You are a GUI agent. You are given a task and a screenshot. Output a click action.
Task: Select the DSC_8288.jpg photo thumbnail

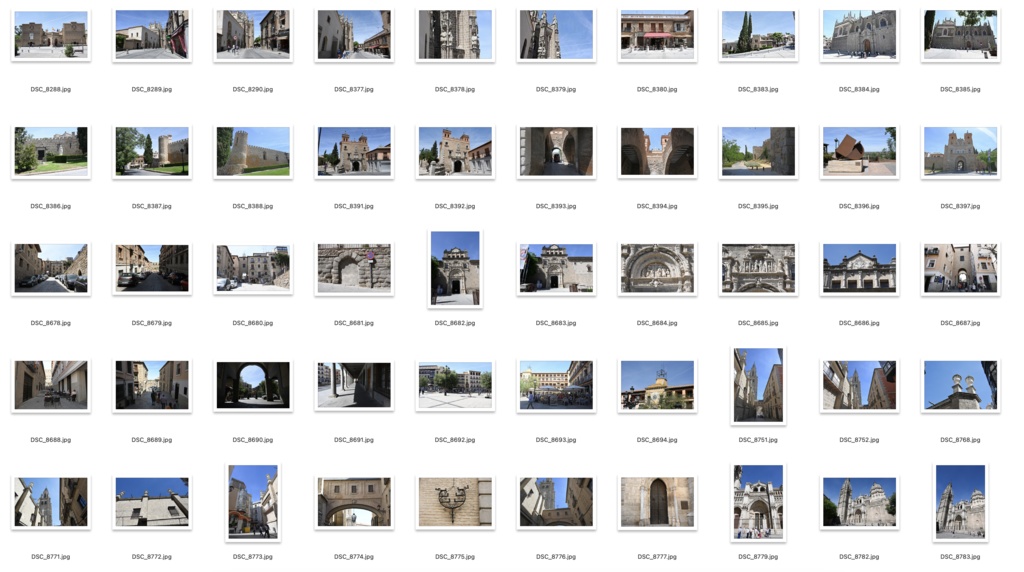(x=51, y=35)
